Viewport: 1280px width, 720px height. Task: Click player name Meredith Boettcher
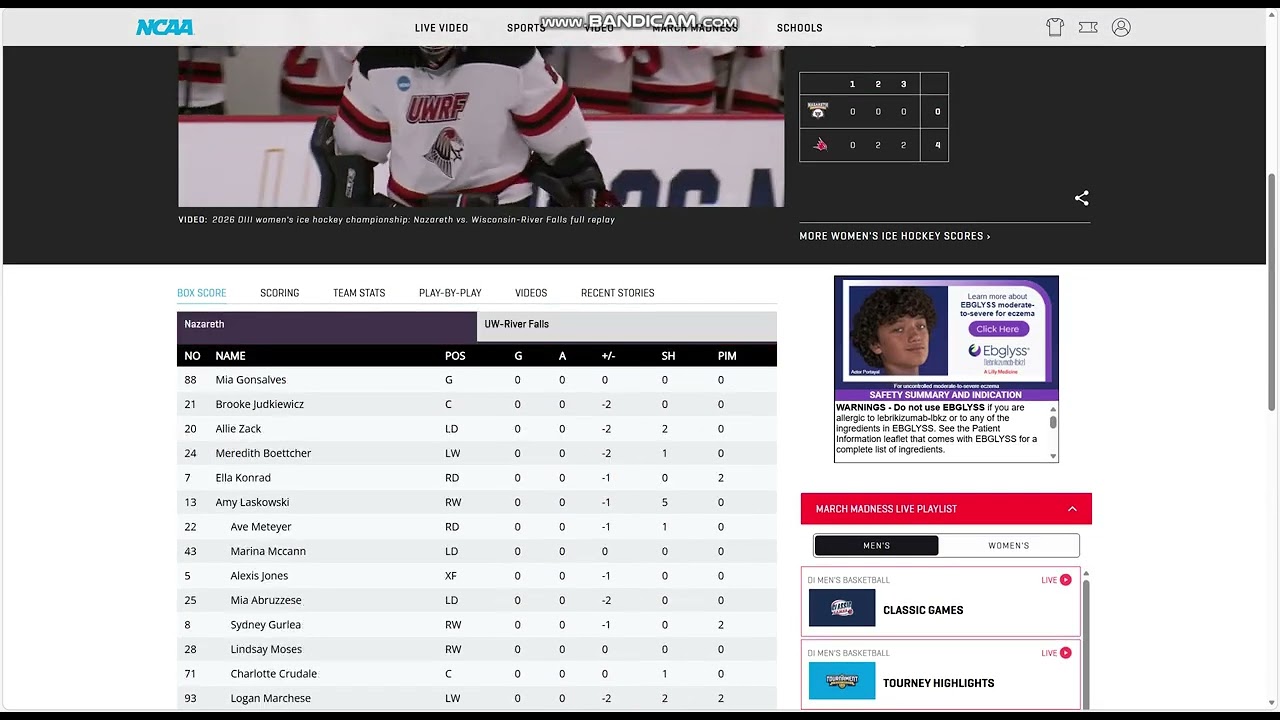pyautogui.click(x=263, y=453)
